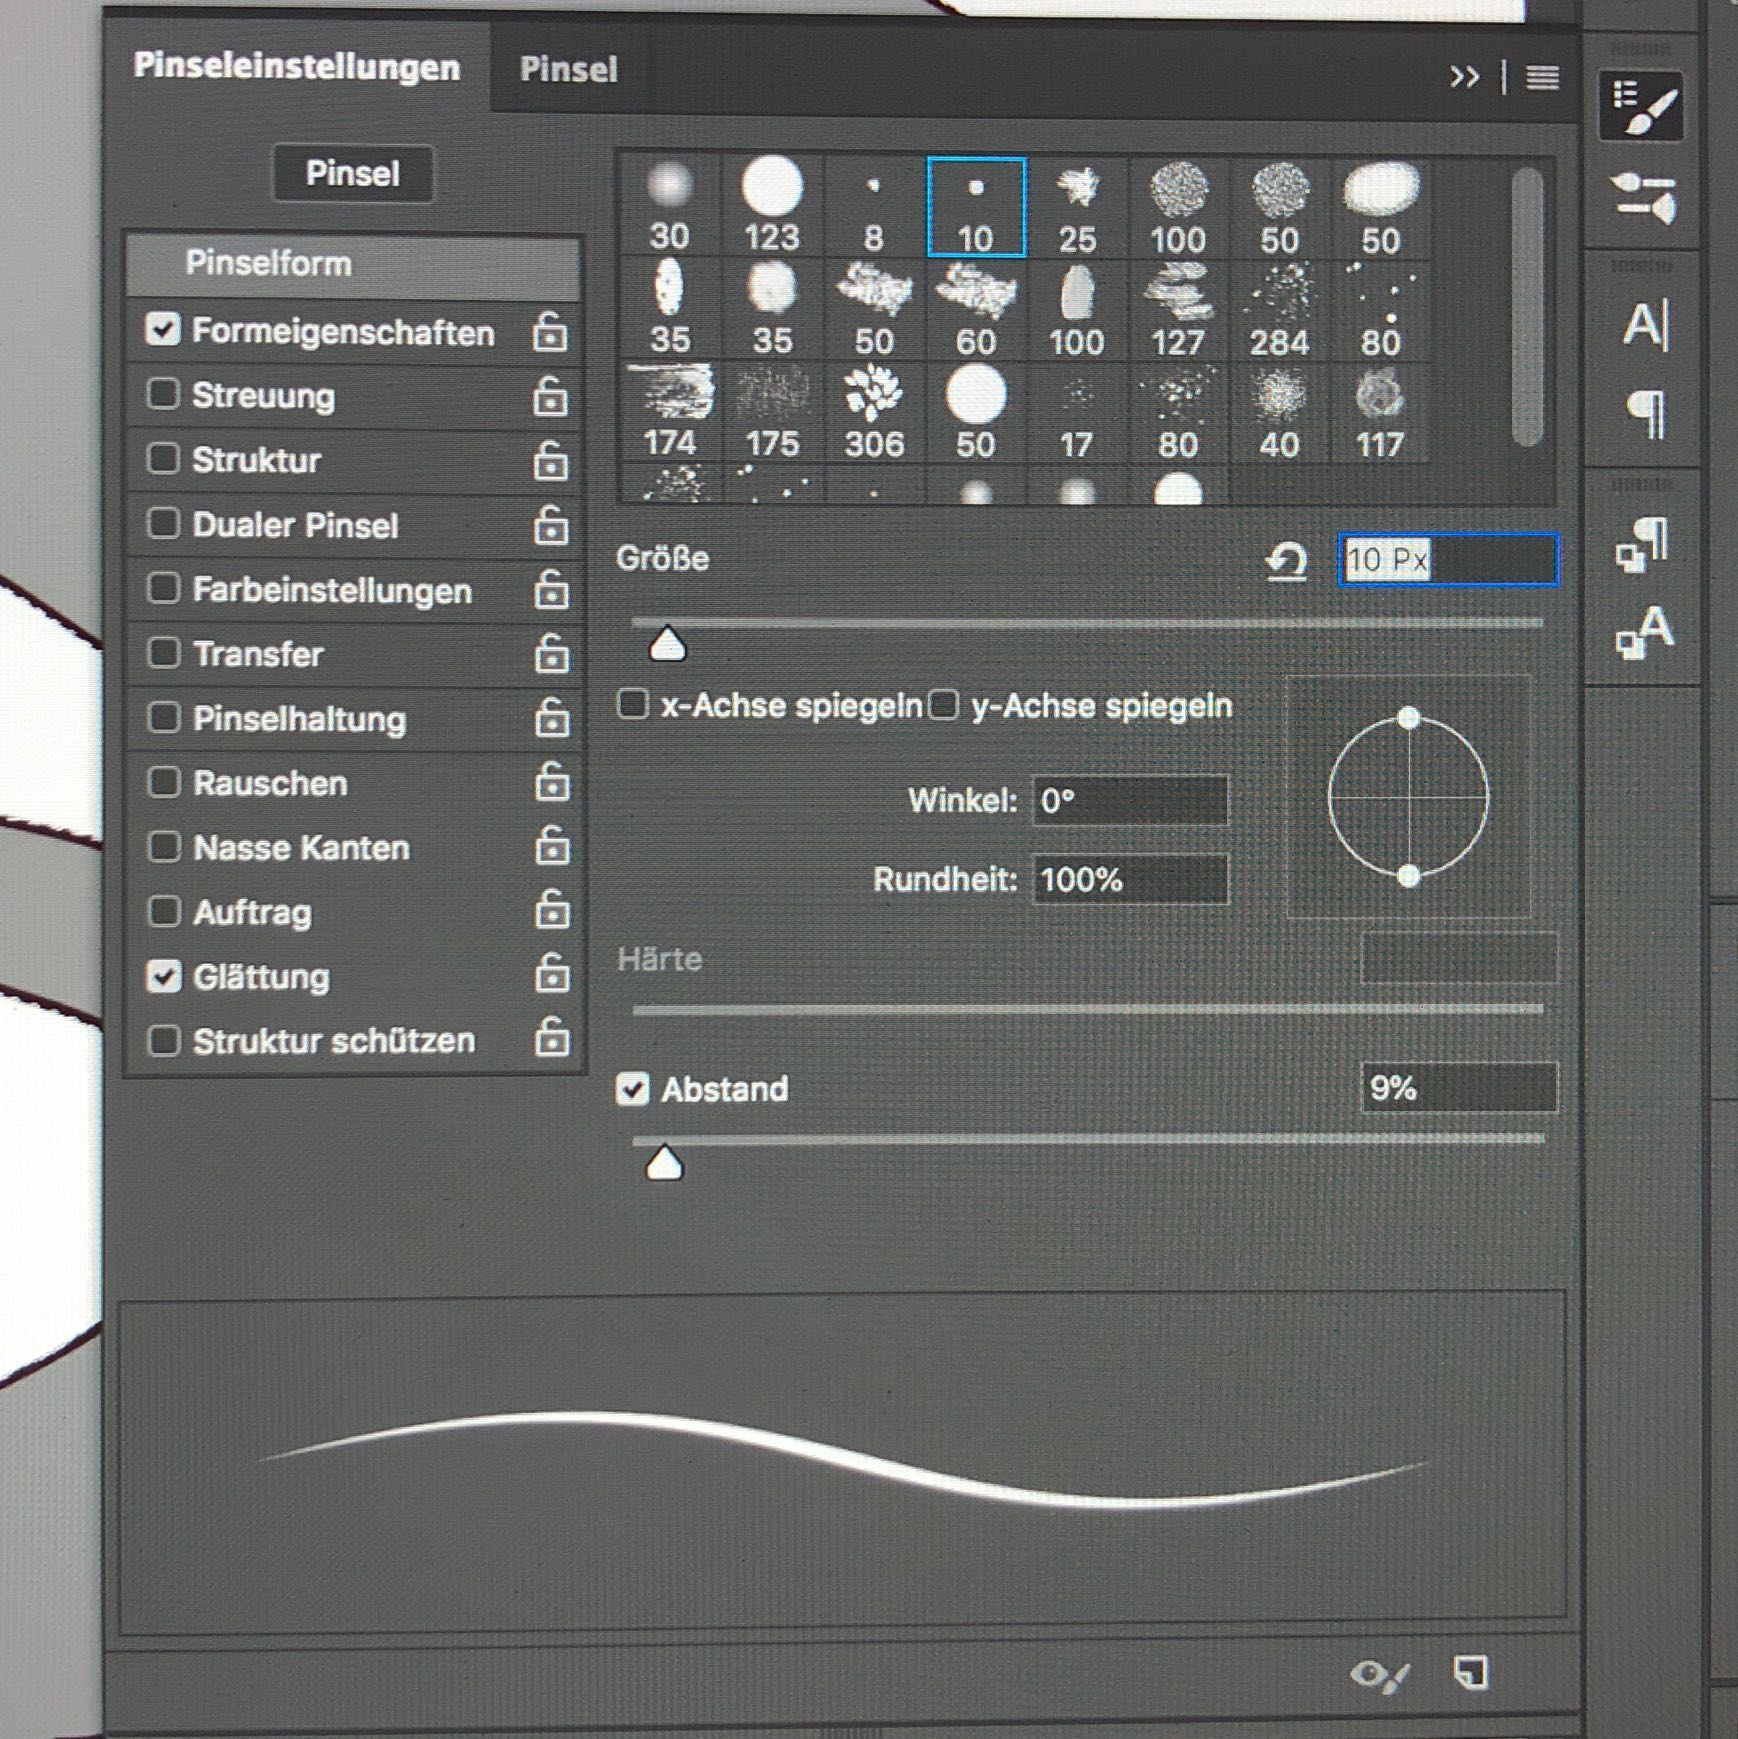The height and width of the screenshot is (1739, 1738).
Task: Click the Größe slider handle
Action: [x=667, y=645]
